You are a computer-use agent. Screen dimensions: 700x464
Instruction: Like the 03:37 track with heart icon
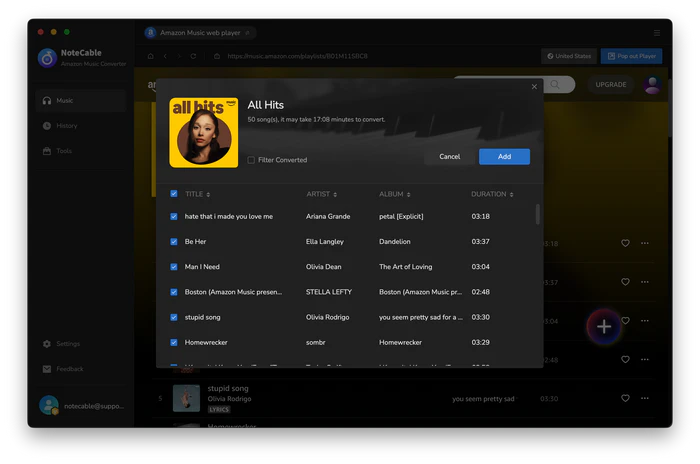pyautogui.click(x=625, y=282)
